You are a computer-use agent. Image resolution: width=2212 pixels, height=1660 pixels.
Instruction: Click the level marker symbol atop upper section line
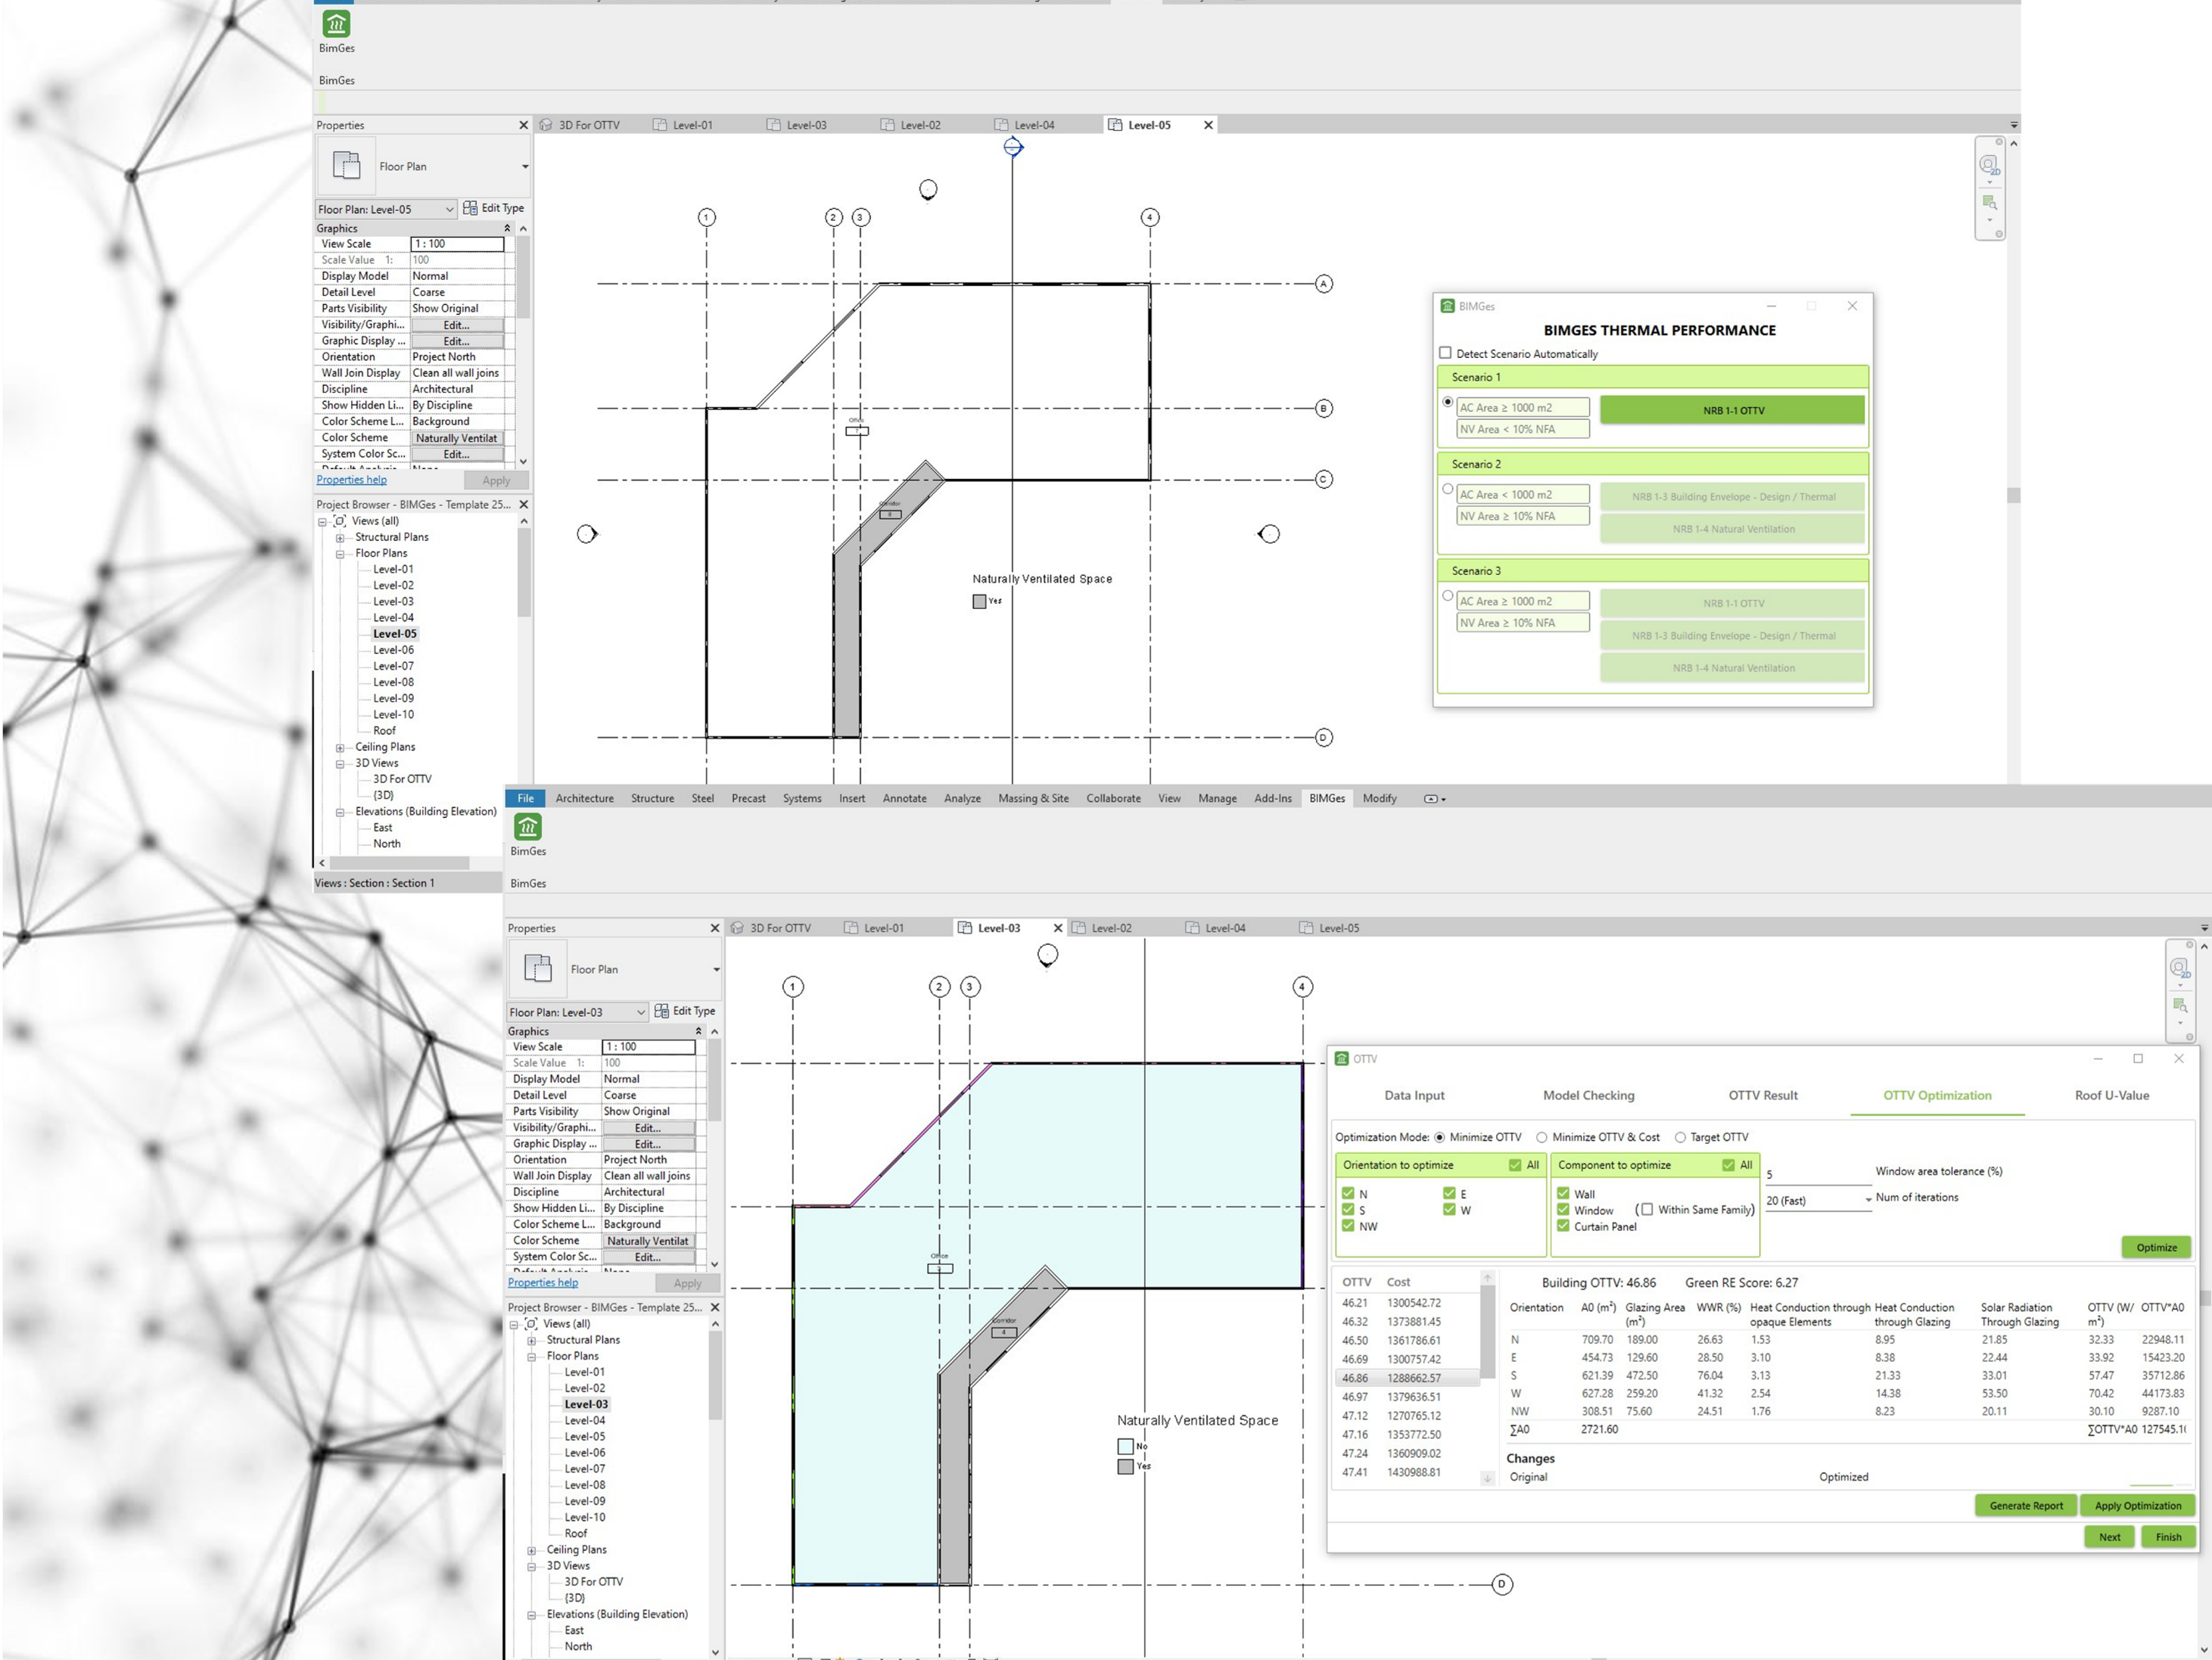point(1013,147)
